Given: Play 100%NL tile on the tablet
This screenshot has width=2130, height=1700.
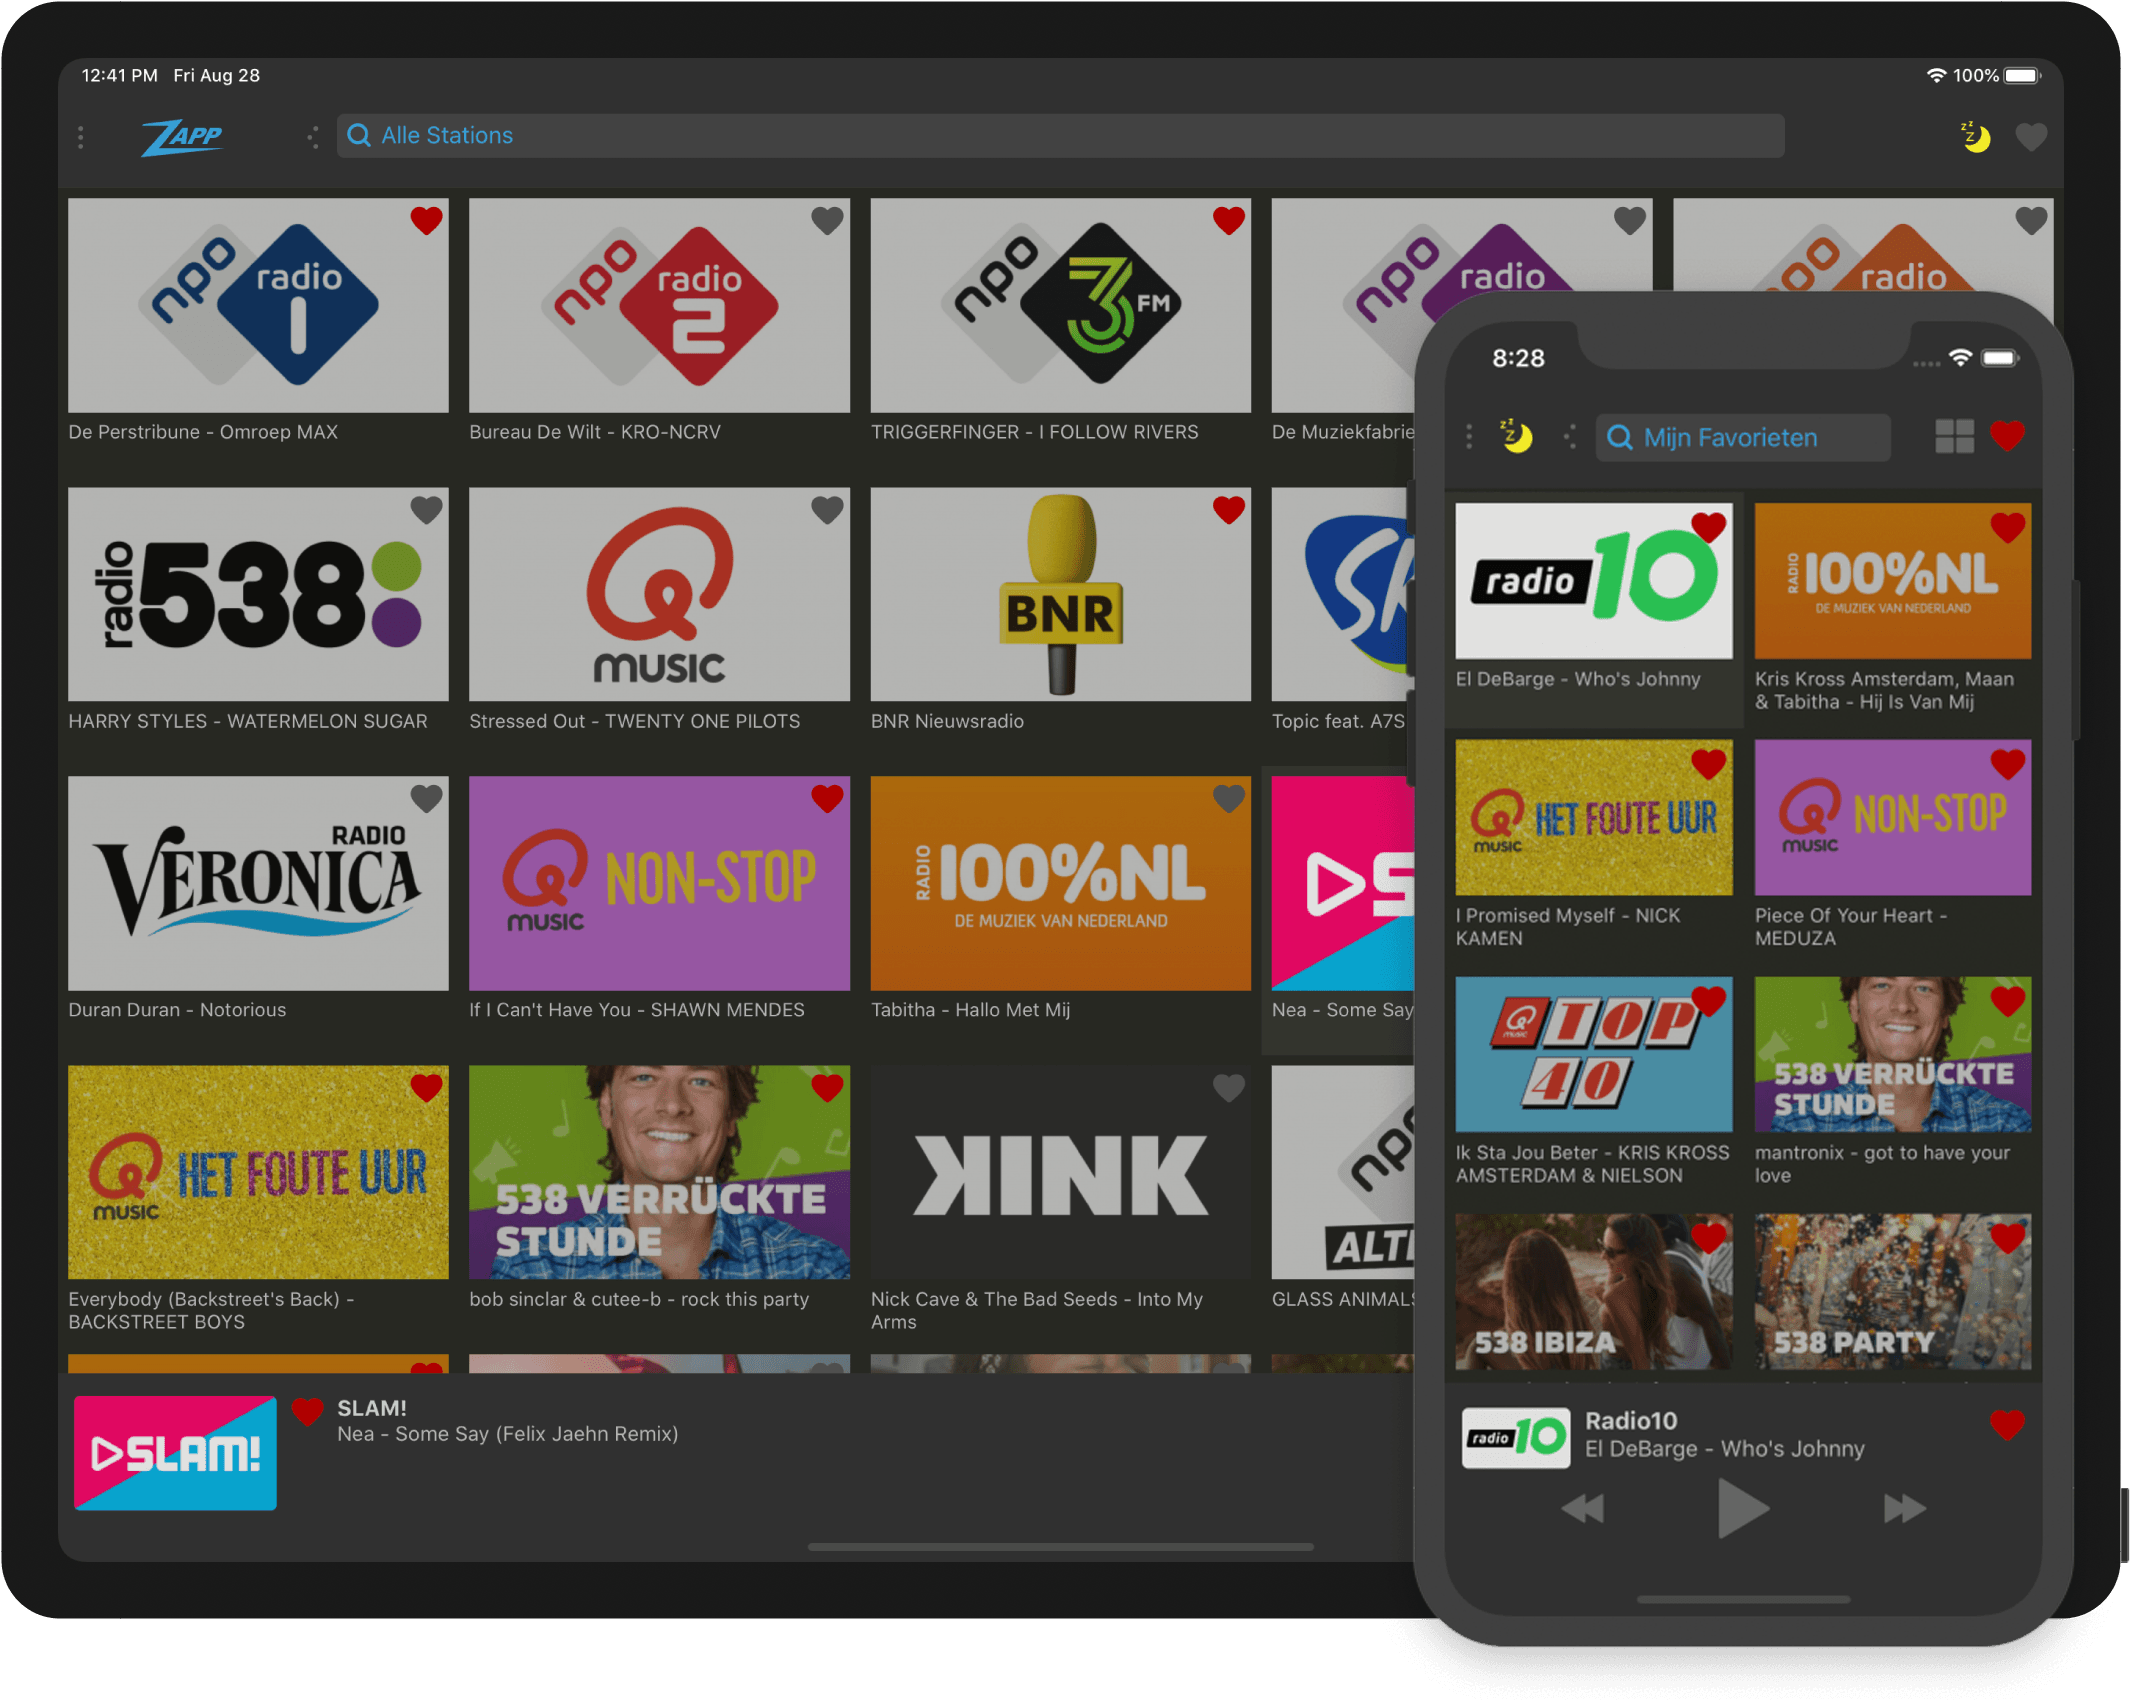Looking at the screenshot, I should pyautogui.click(x=1060, y=883).
